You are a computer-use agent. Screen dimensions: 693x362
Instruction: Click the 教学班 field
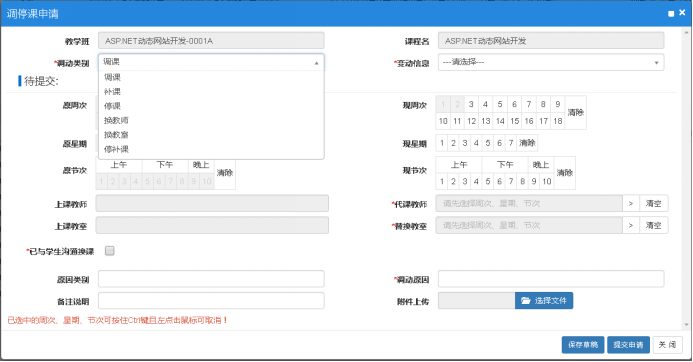pyautogui.click(x=211, y=41)
